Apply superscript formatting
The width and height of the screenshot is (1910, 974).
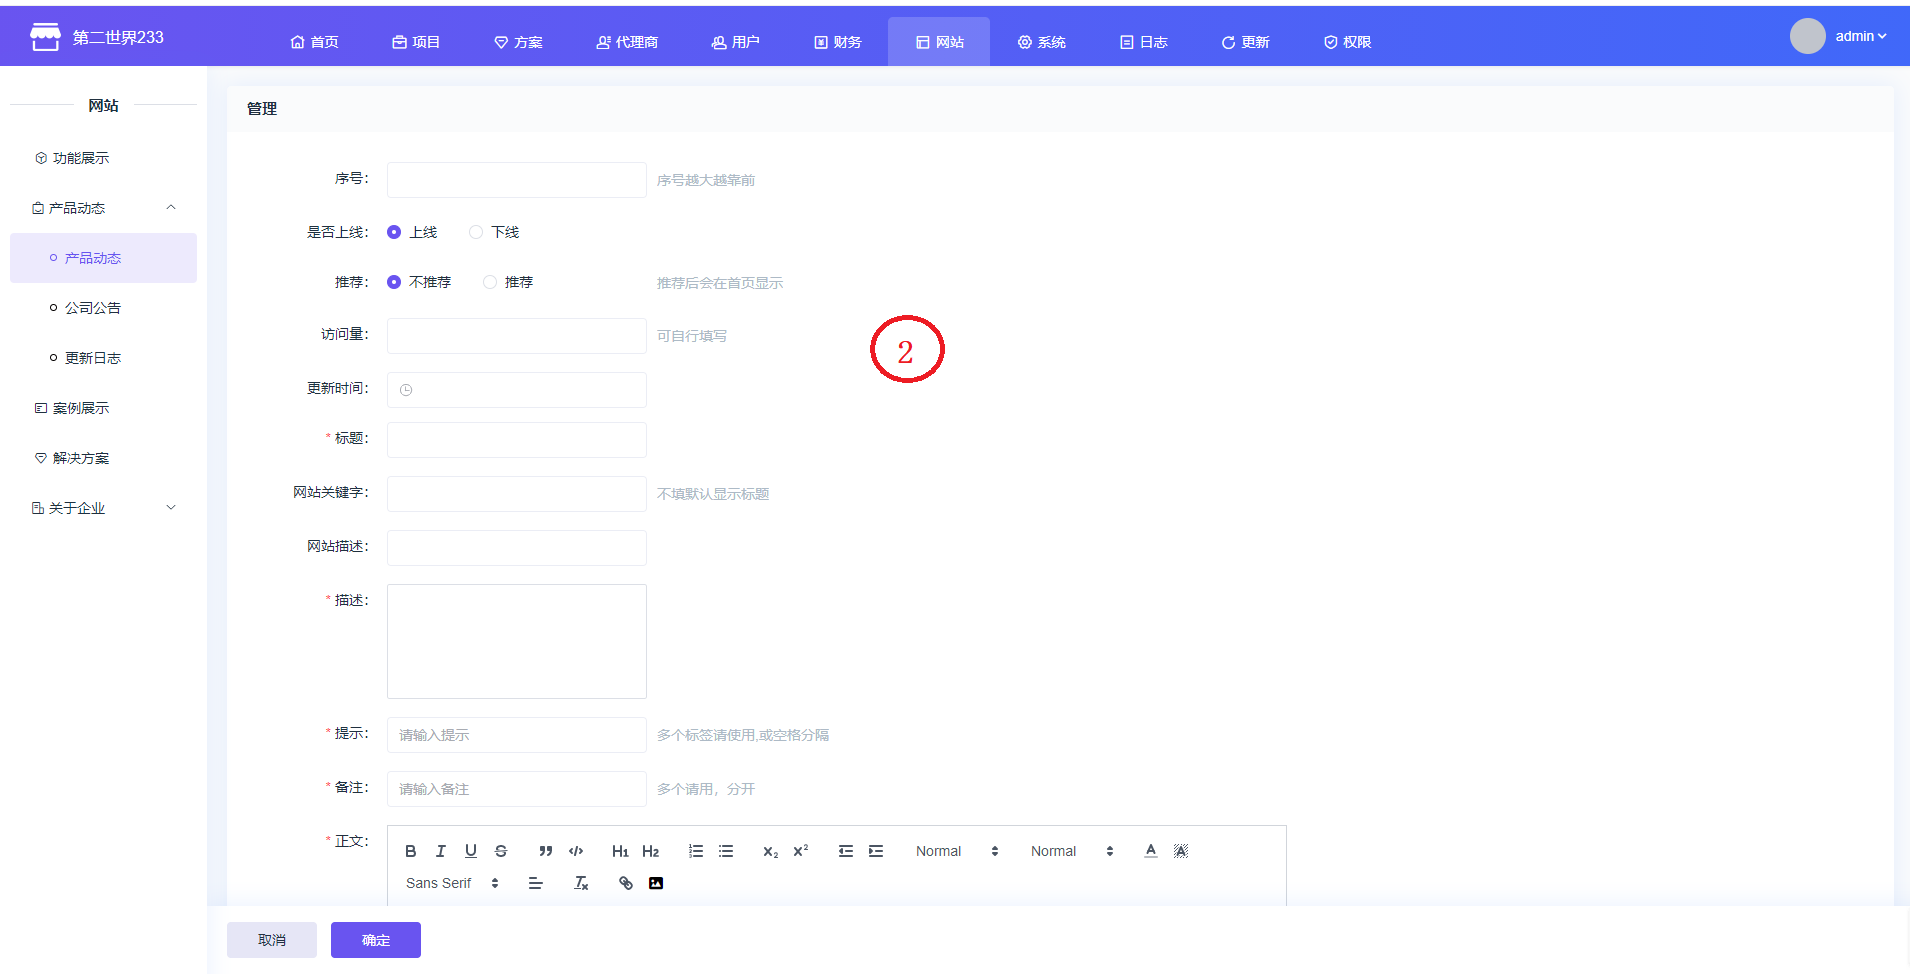click(x=801, y=851)
